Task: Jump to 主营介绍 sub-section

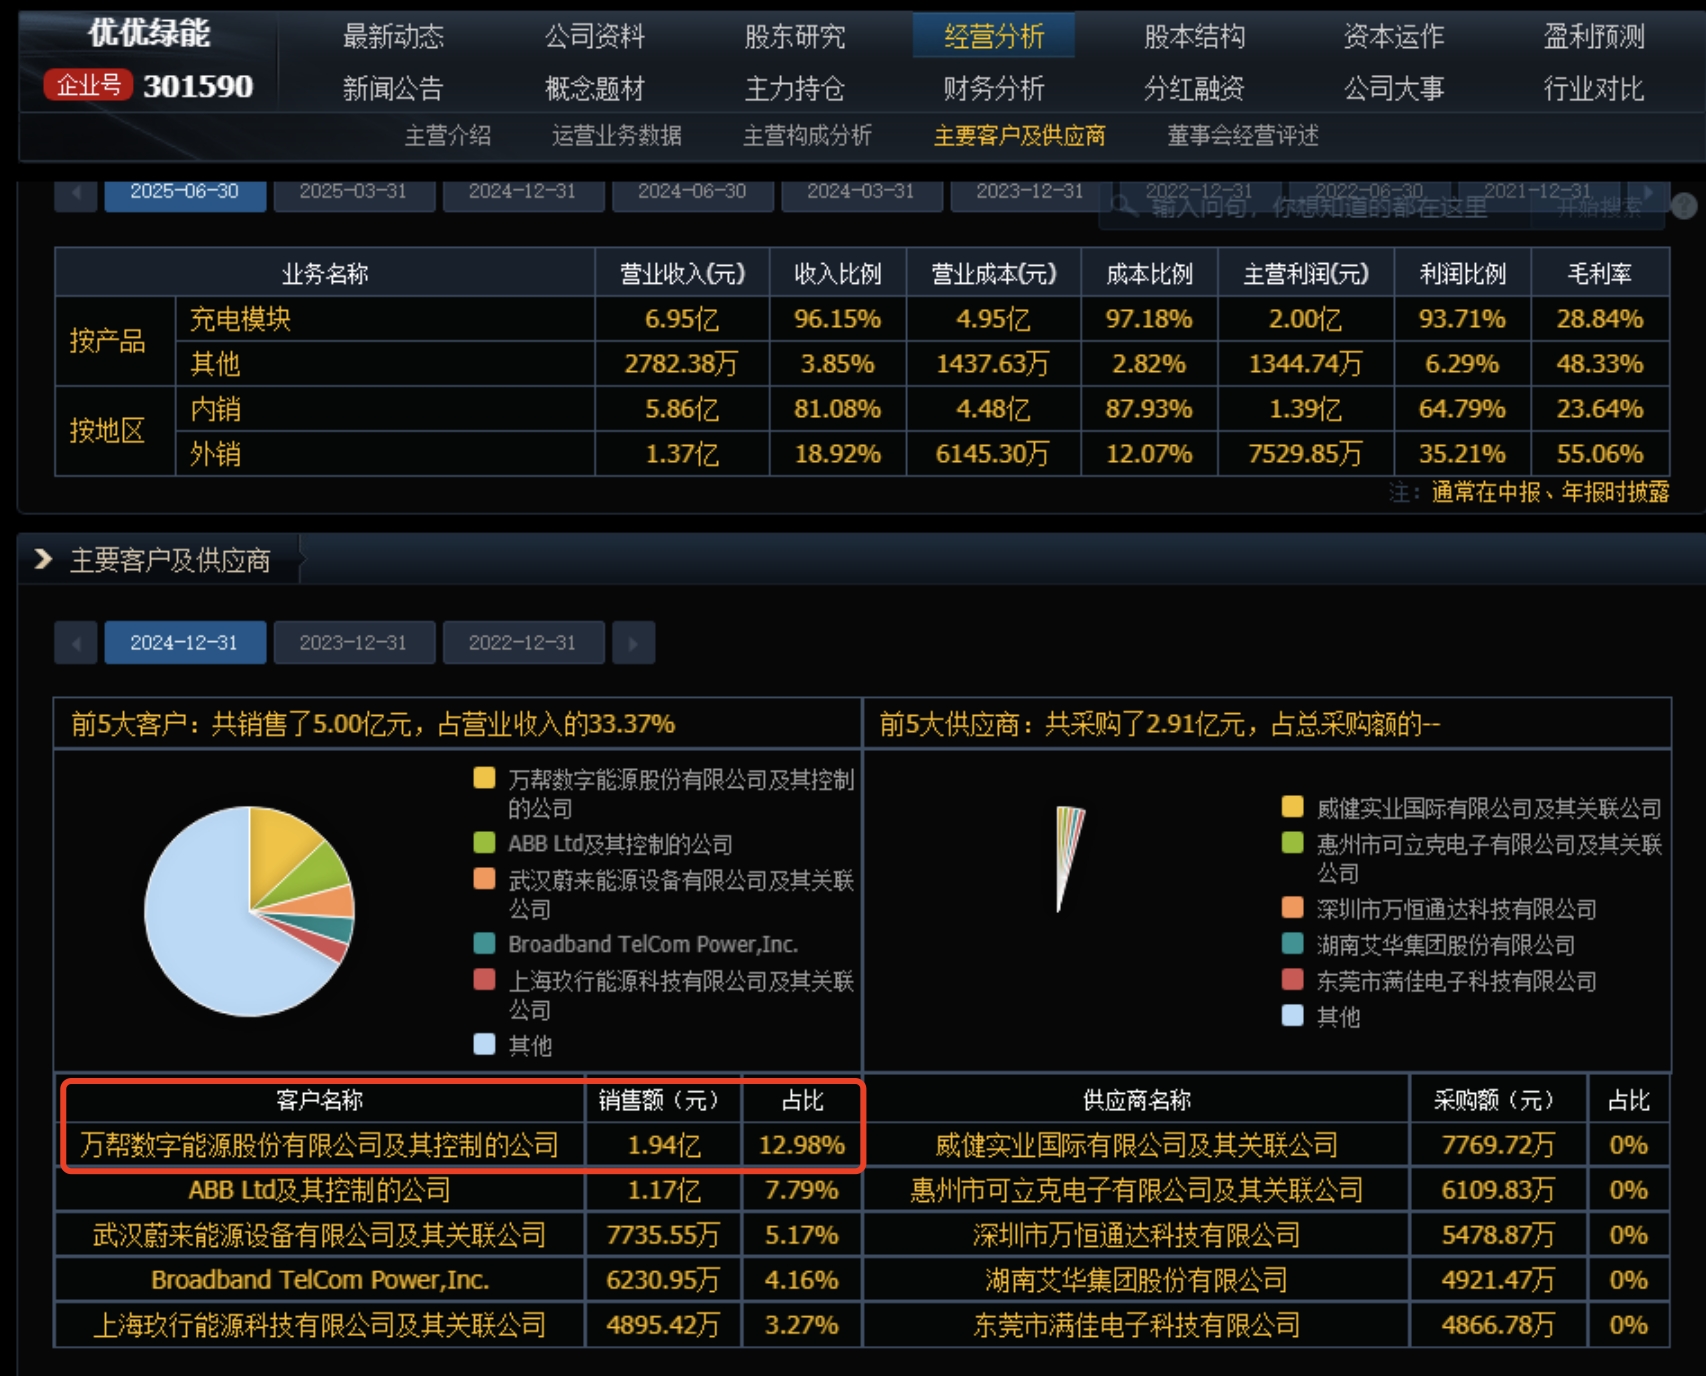Action: coord(448,136)
